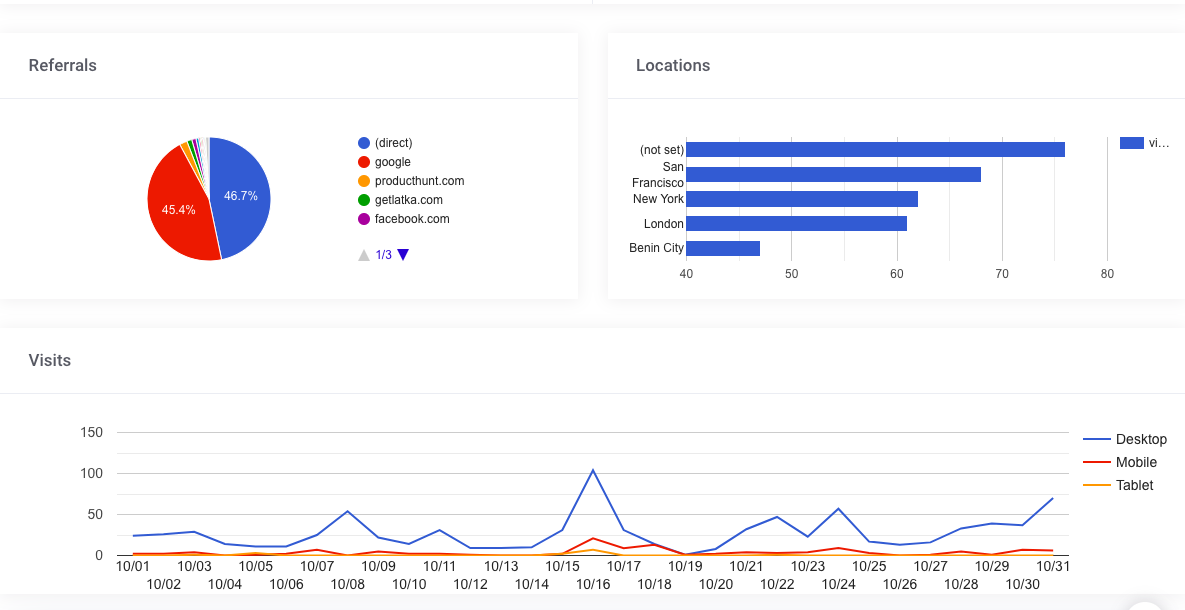Image resolution: width=1185 pixels, height=610 pixels.
Task: Select the red 45.4% pie slice
Action: (179, 209)
